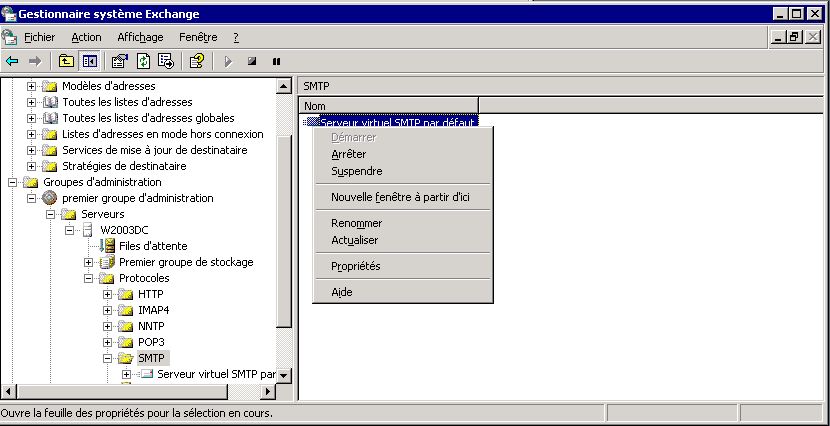
Task: Open the Fichier menu
Action: click(40, 38)
